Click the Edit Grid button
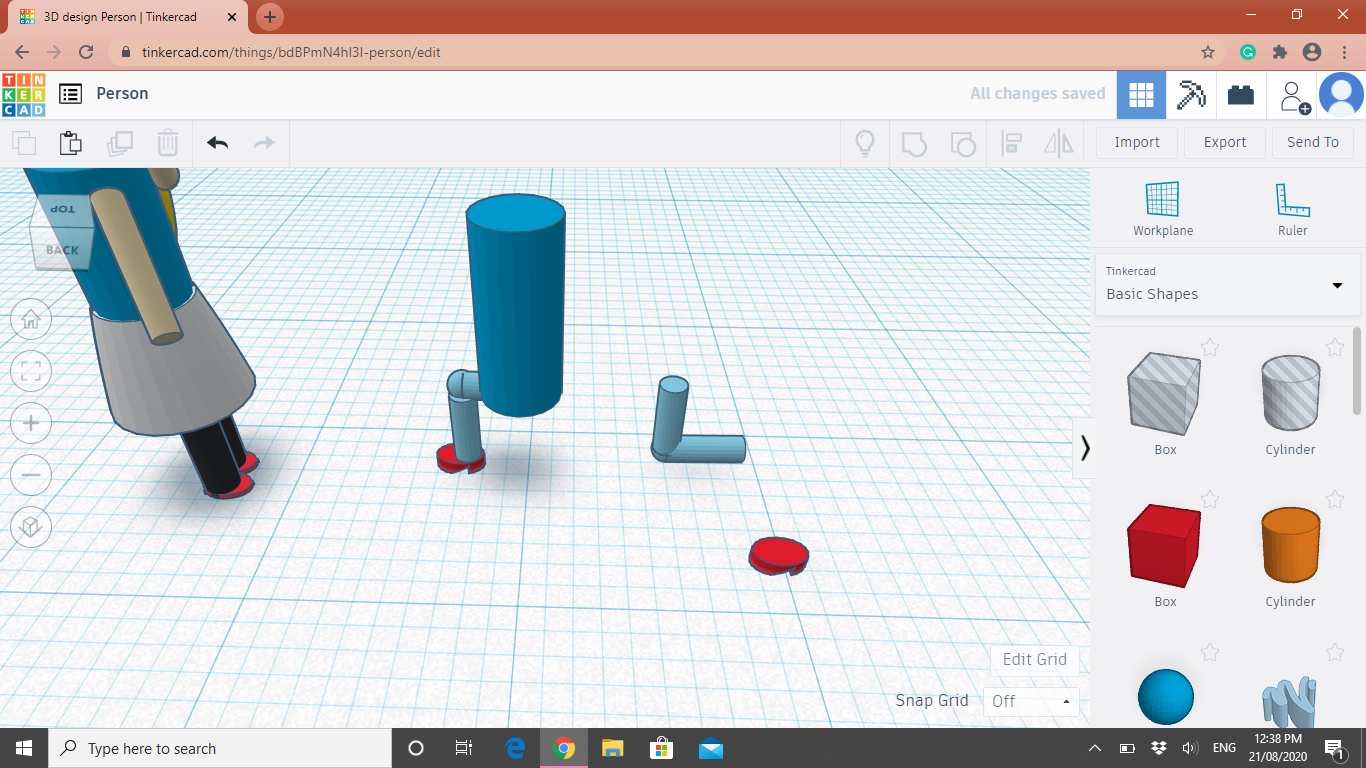 click(x=1035, y=659)
